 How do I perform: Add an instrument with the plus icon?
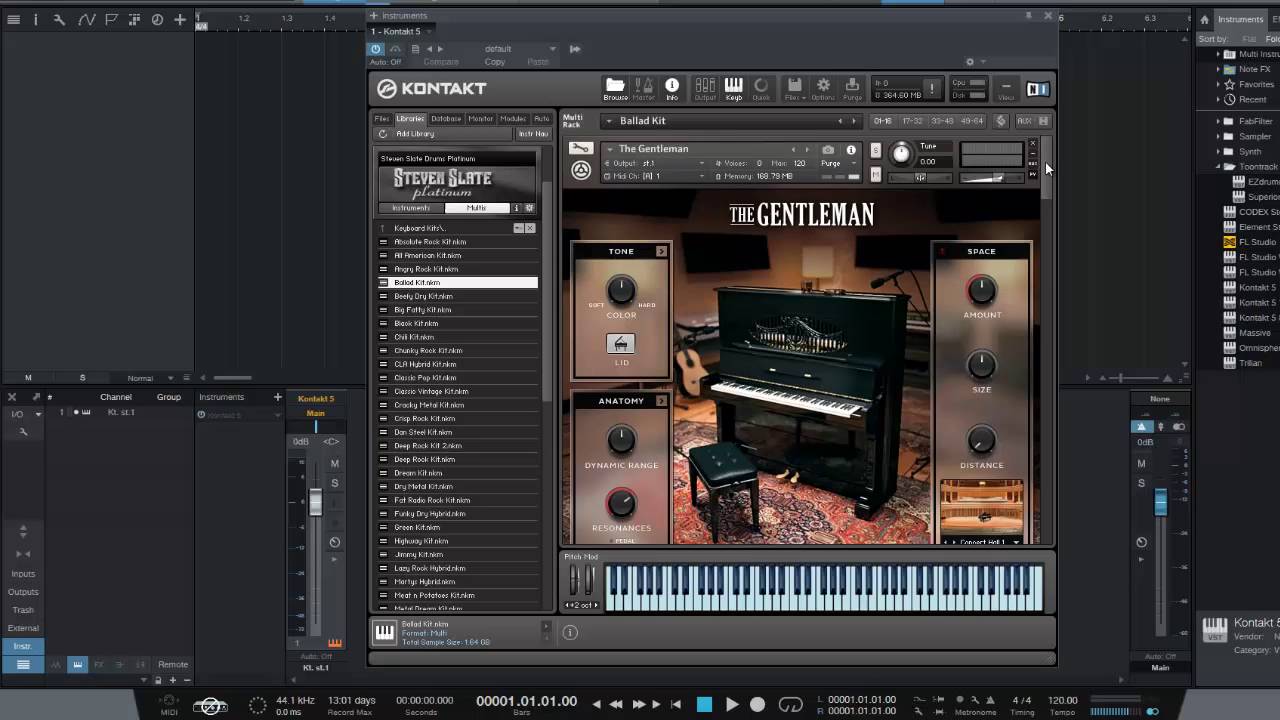(x=278, y=397)
